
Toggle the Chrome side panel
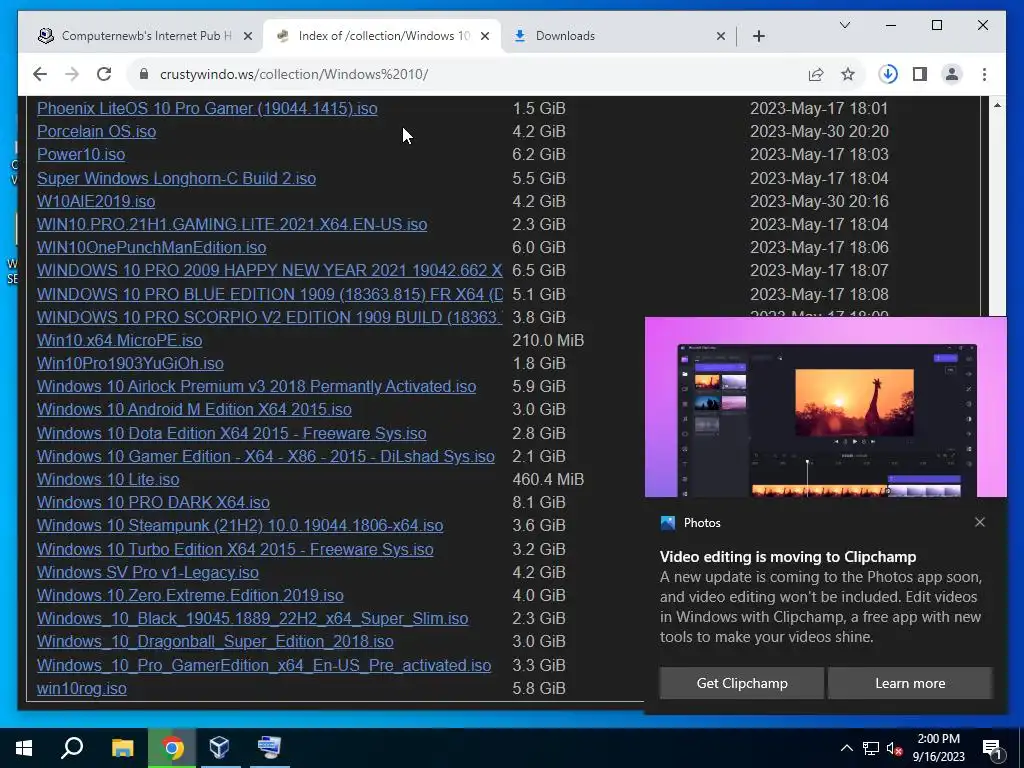click(x=920, y=74)
